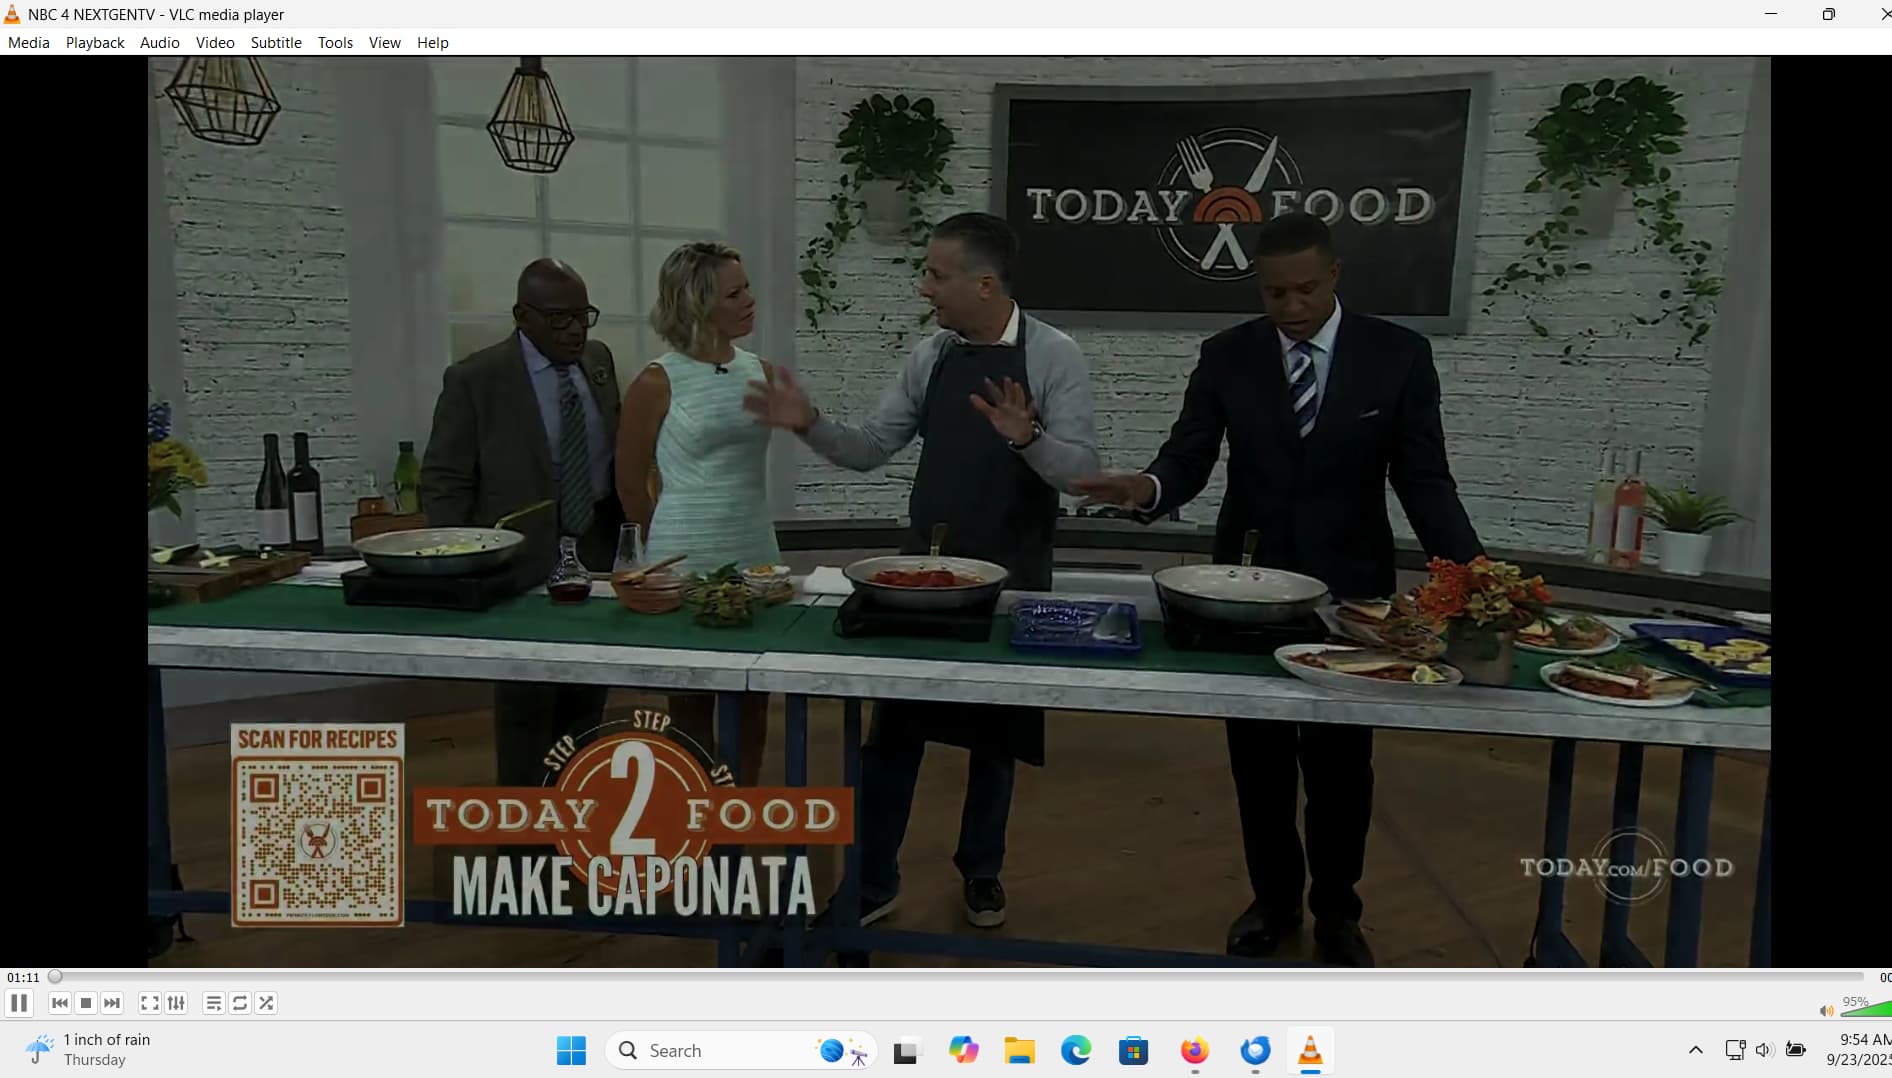Viewport: 1892px width, 1078px height.
Task: Show extended settings equalizer dialog
Action: pos(176,1003)
